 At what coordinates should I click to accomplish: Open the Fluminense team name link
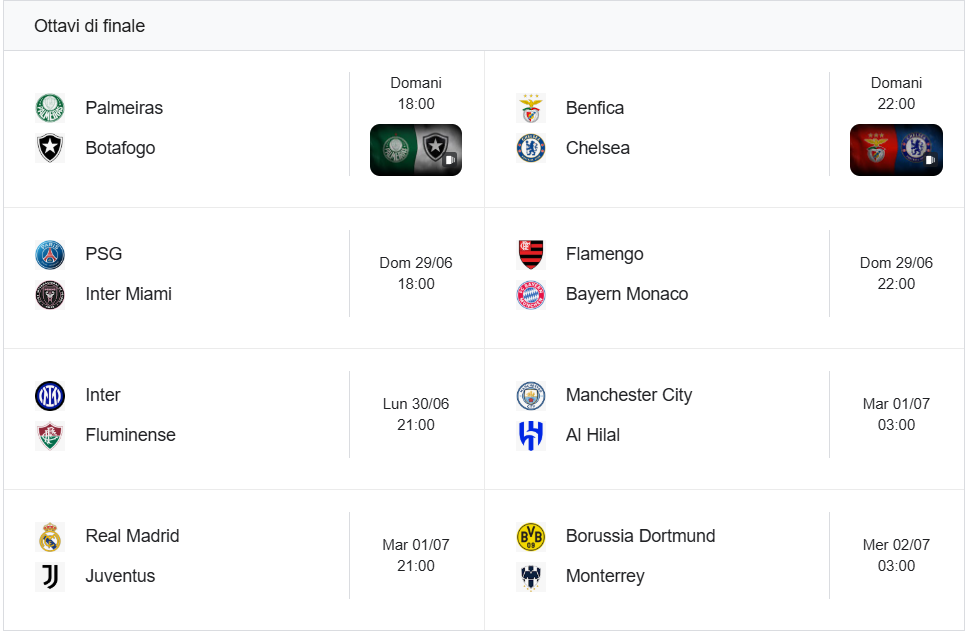[131, 435]
